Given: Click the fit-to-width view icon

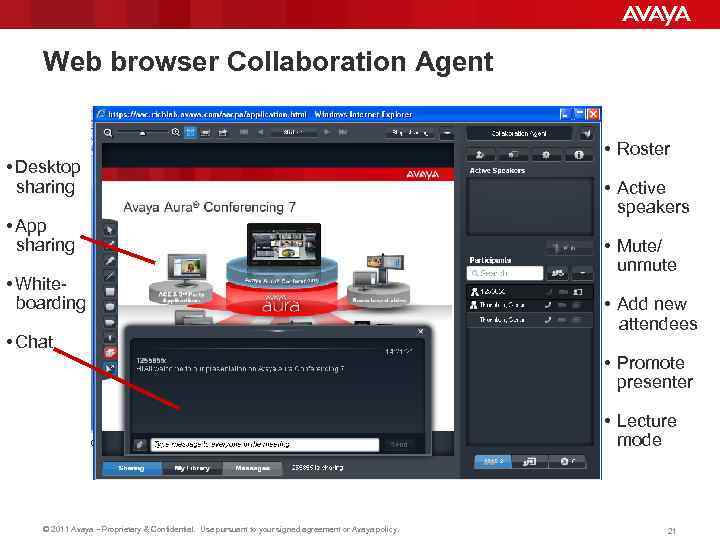Looking at the screenshot, I should [206, 133].
